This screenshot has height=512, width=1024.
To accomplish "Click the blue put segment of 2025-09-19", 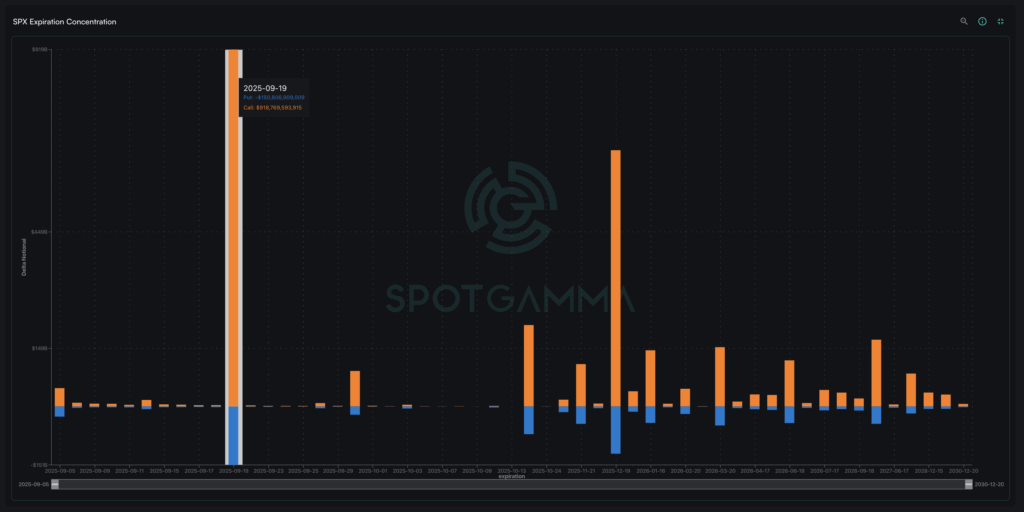I will tap(233, 433).
